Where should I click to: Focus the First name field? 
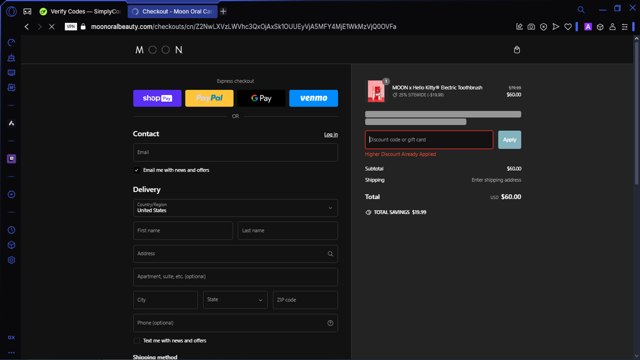pyautogui.click(x=183, y=231)
